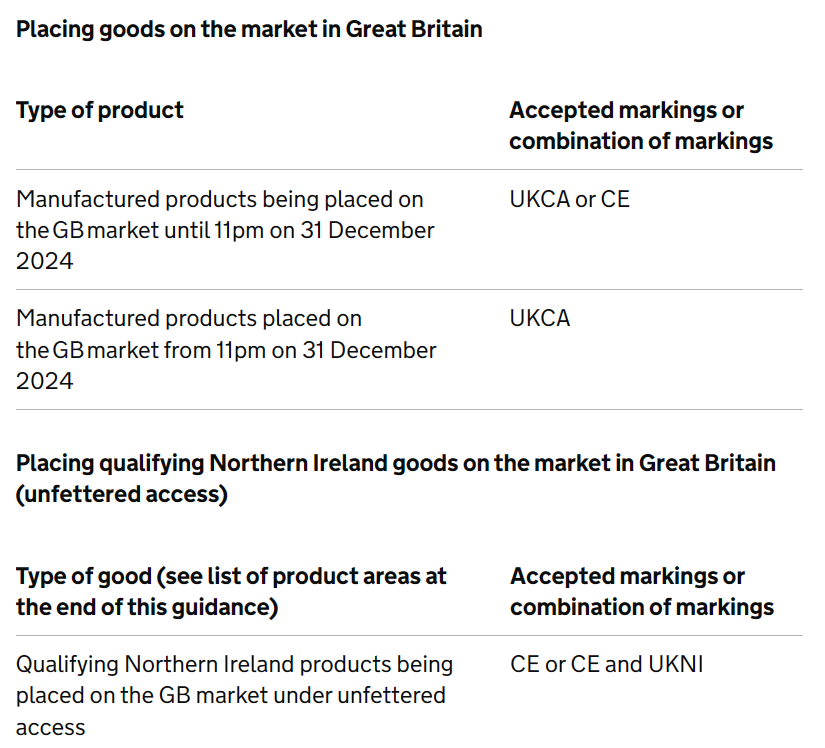
Task: Select the 'Type of product' column header
Action: coord(99,110)
